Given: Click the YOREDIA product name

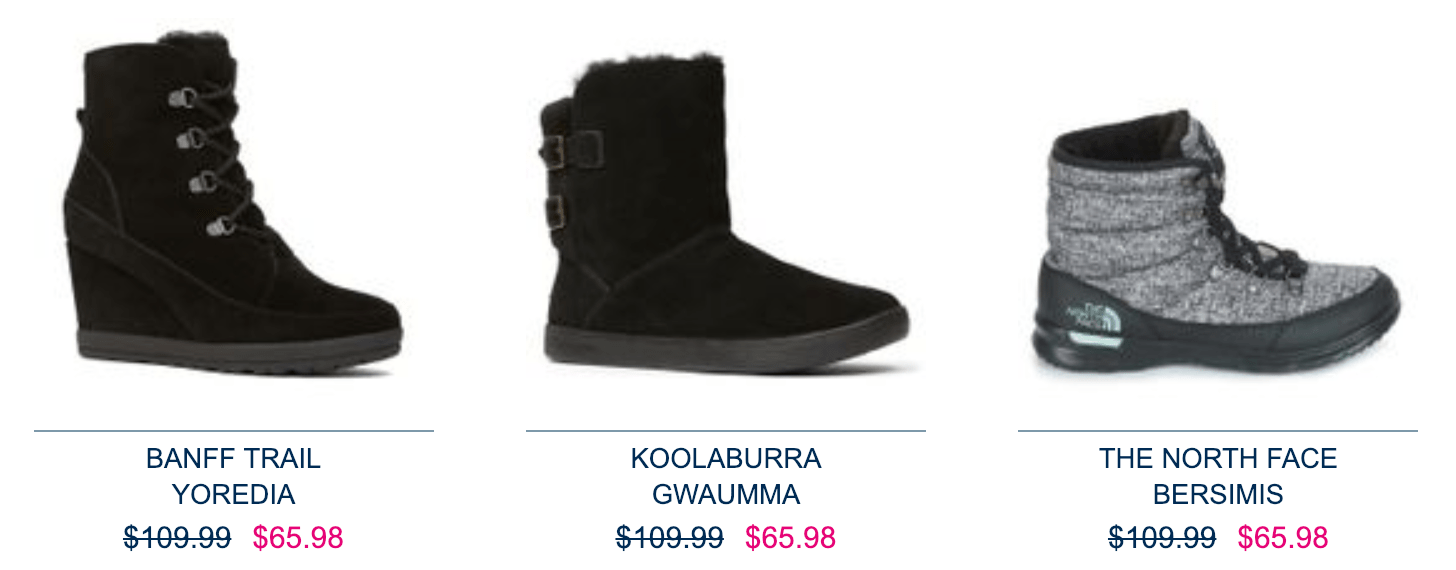Looking at the screenshot, I should pos(233,495).
